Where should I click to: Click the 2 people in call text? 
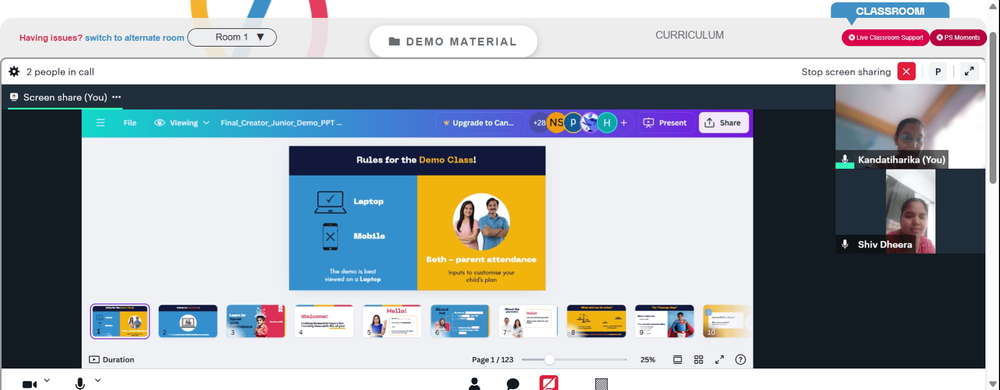coord(61,72)
